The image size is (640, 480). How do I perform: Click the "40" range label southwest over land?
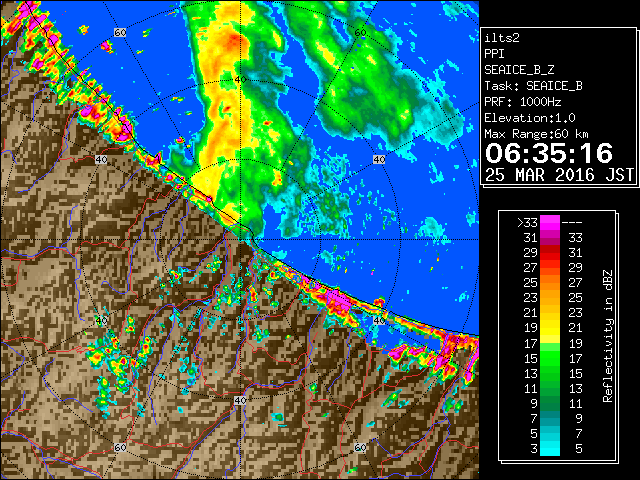[101, 320]
